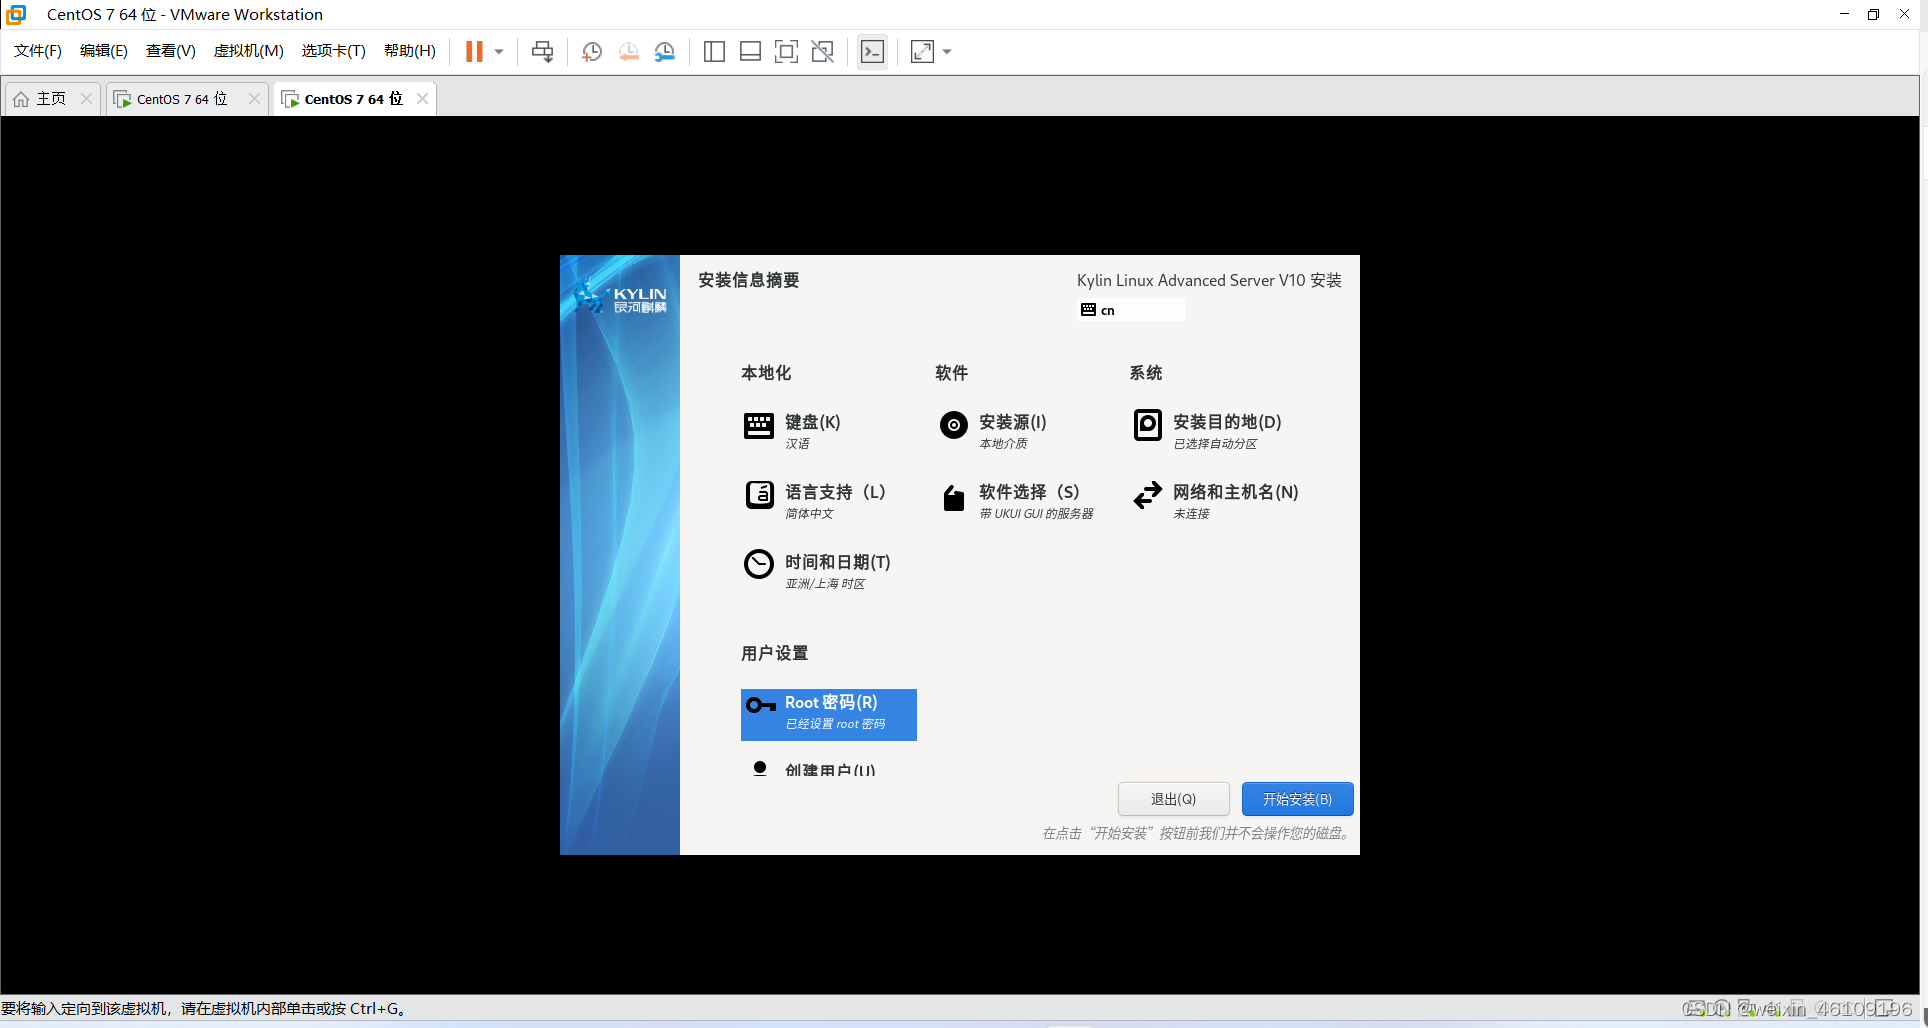Viewport: 1928px width, 1028px height.
Task: Click the 开始安装(B) button
Action: click(1298, 799)
